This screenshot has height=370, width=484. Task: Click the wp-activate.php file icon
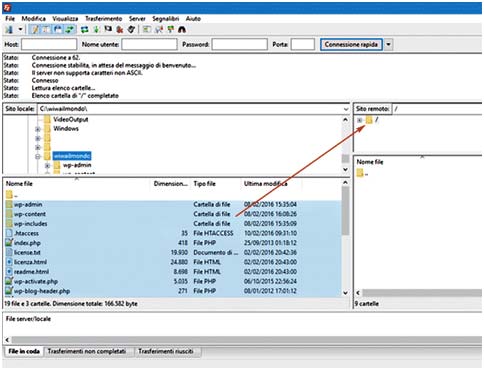click(9, 281)
